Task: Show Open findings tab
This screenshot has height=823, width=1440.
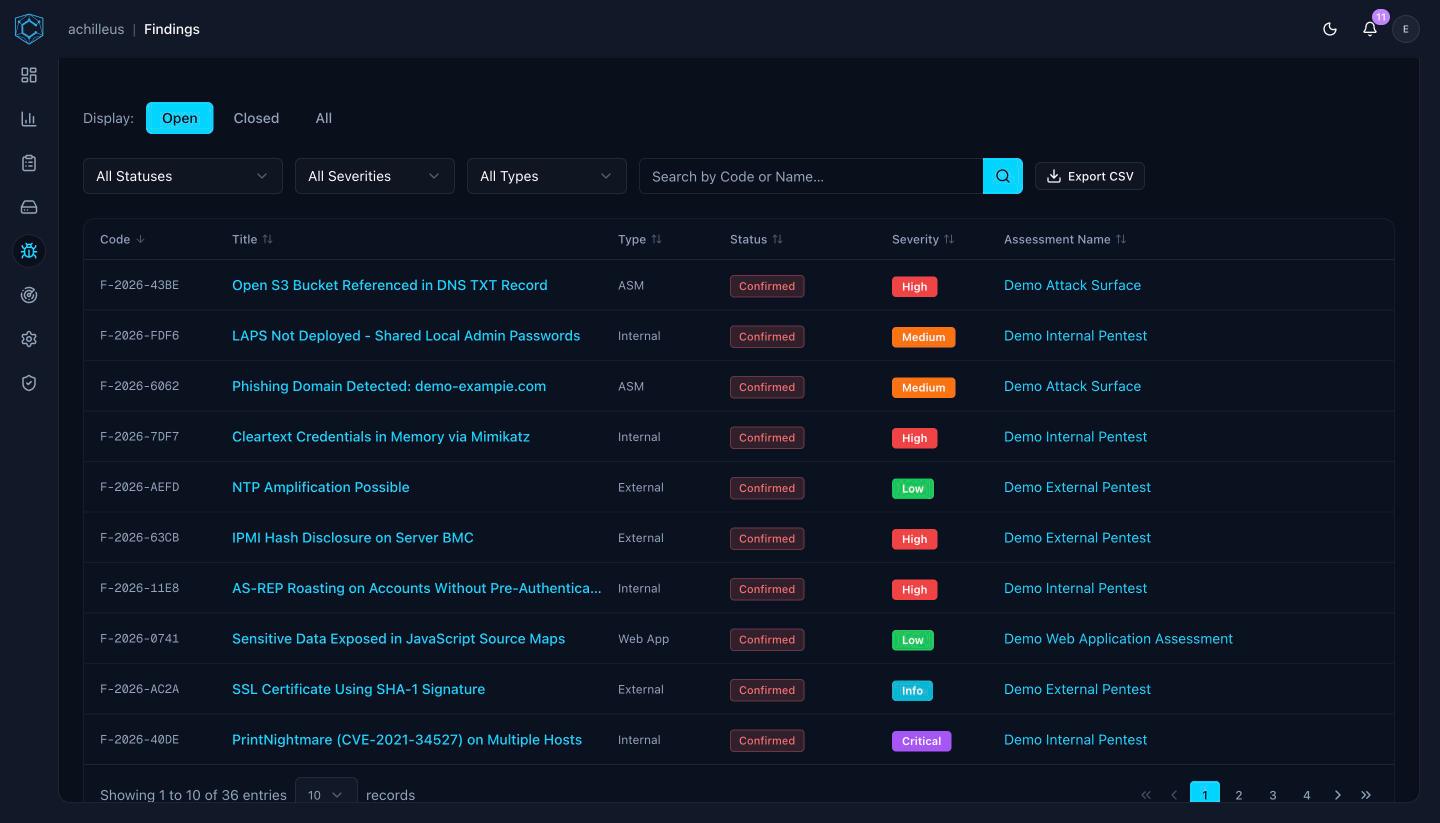Action: tap(180, 118)
